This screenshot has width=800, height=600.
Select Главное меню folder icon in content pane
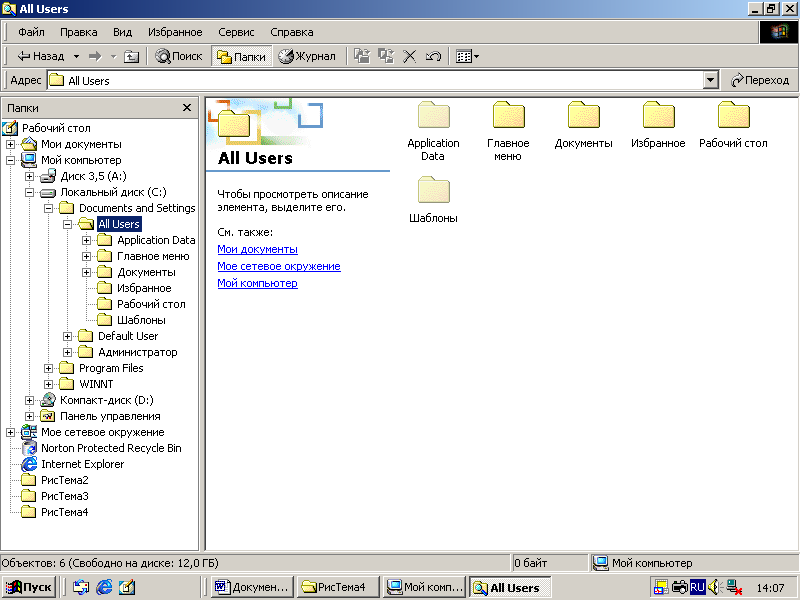pos(508,115)
